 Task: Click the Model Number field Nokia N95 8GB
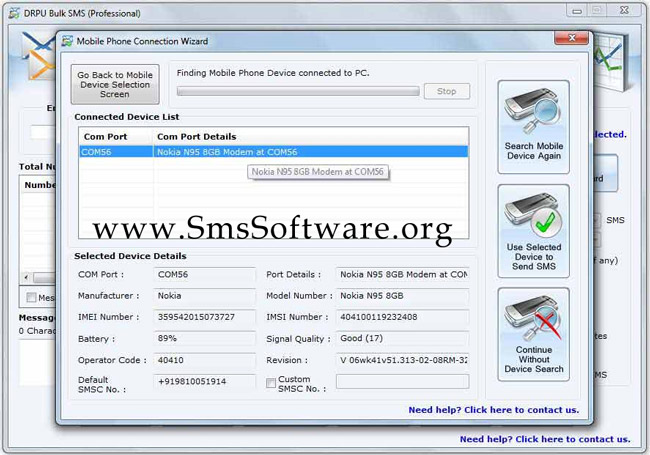point(403,296)
